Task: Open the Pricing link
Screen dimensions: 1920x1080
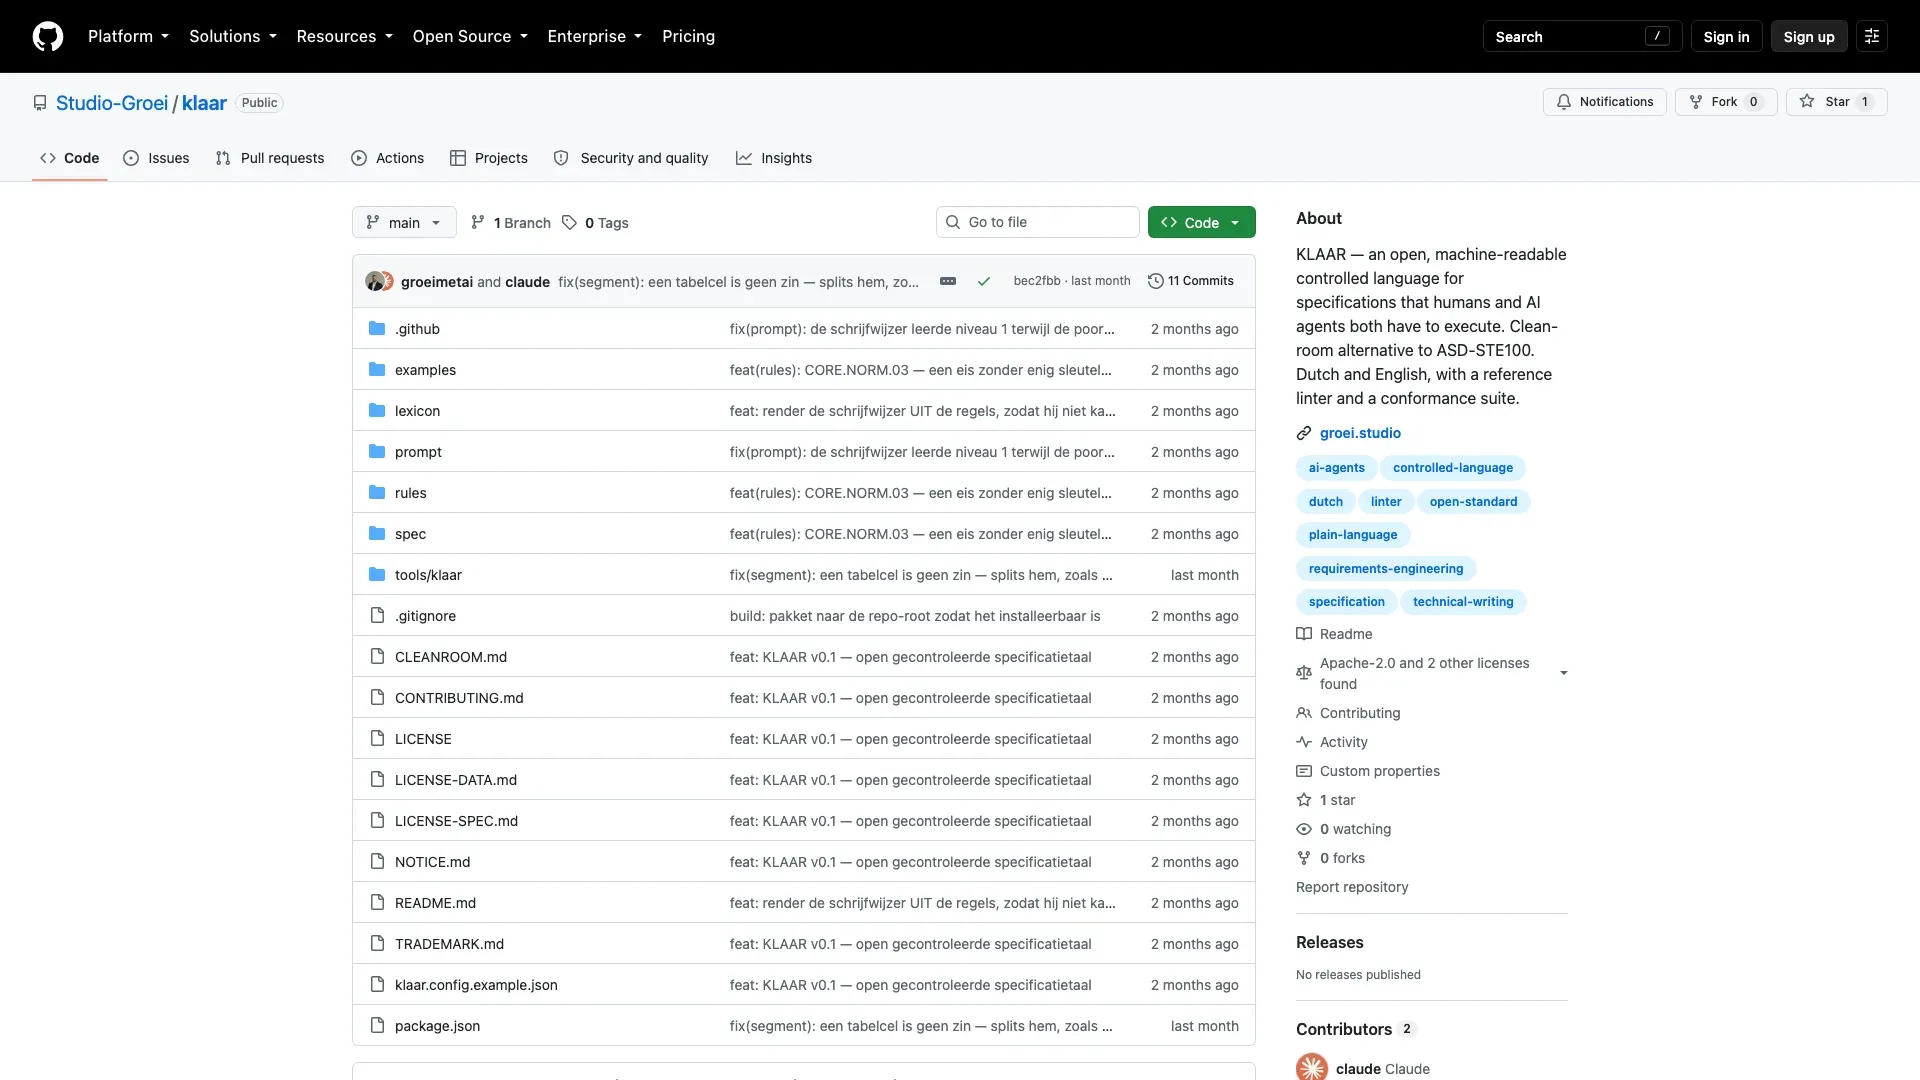Action: click(x=688, y=36)
